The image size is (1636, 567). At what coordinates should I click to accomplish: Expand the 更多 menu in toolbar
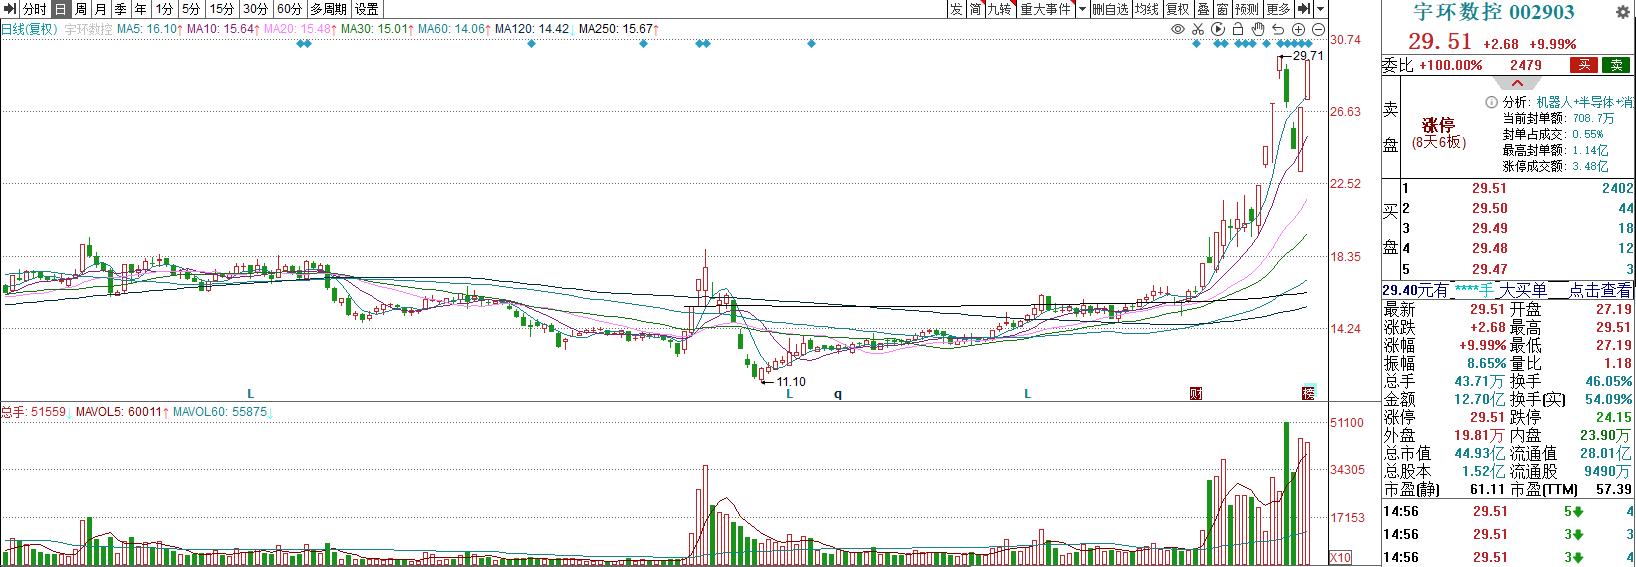click(x=1278, y=9)
